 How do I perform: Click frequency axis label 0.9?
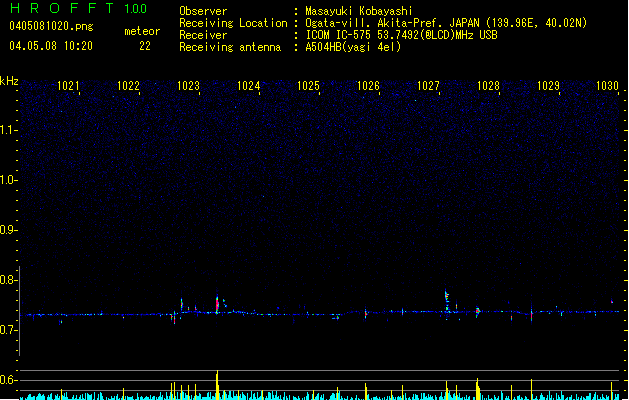(x=9, y=230)
